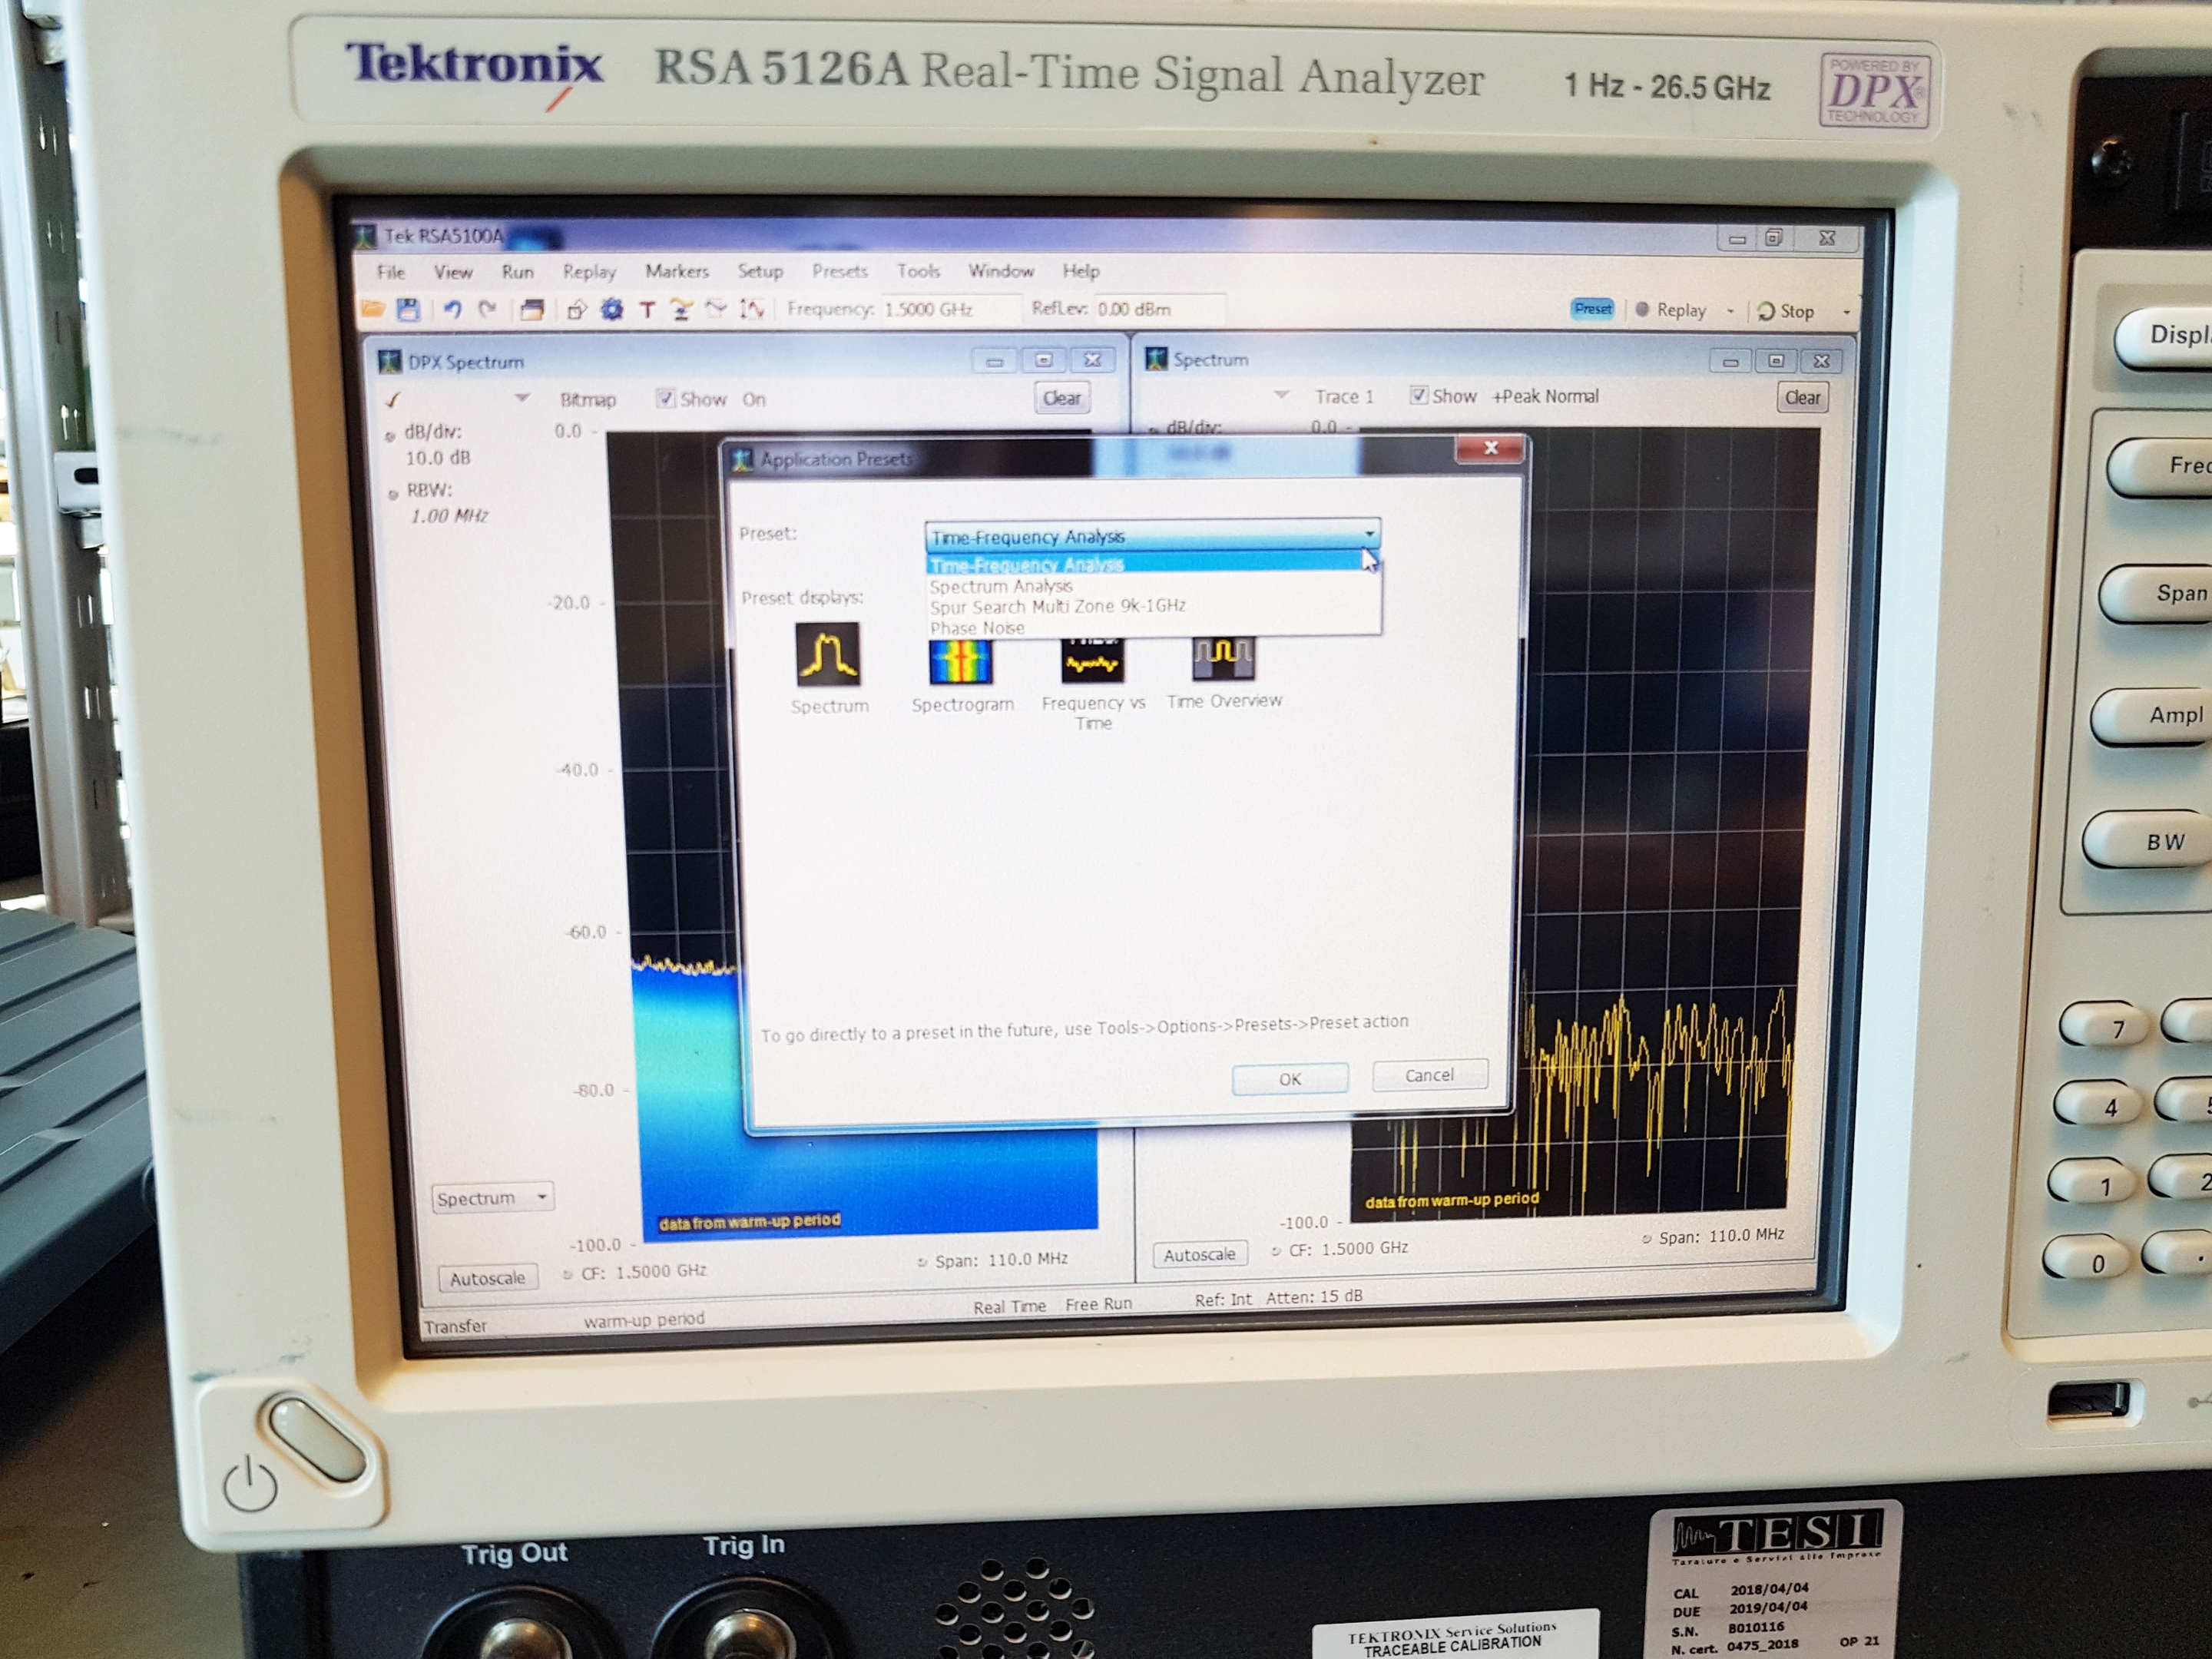Expand the Spectrum trace selector arrow
The width and height of the screenshot is (2212, 1659).
point(1281,395)
